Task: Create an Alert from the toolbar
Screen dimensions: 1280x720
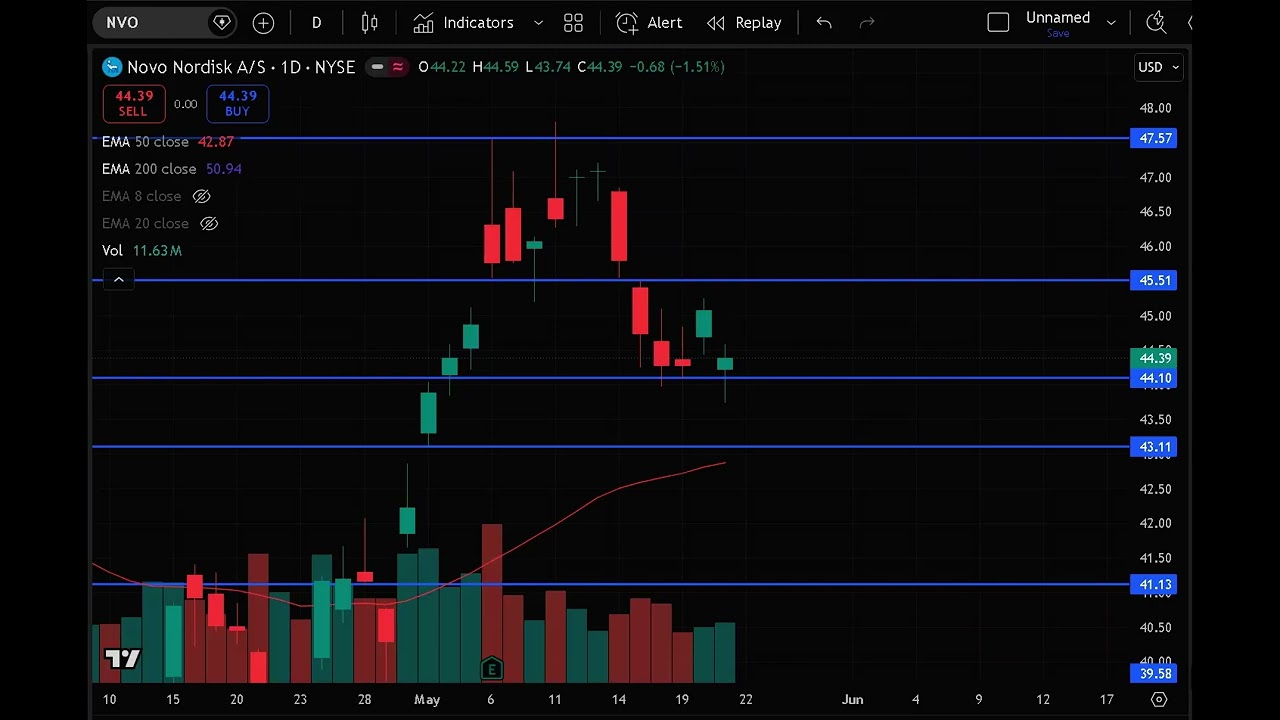Action: coord(649,22)
